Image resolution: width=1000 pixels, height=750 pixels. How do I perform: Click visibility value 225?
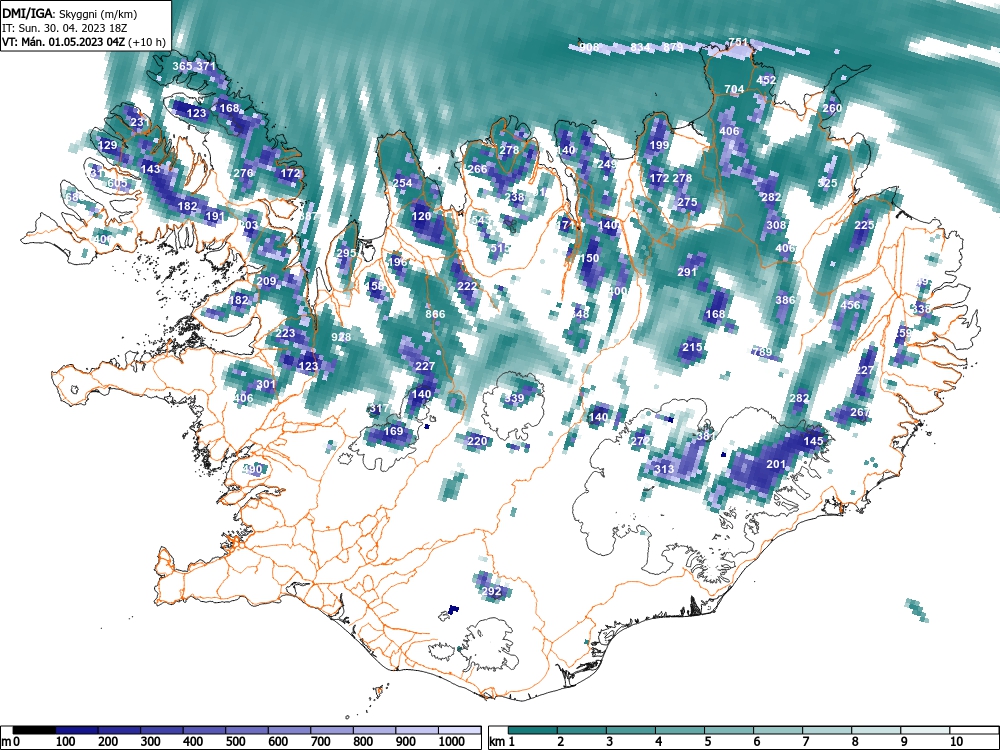click(x=864, y=225)
